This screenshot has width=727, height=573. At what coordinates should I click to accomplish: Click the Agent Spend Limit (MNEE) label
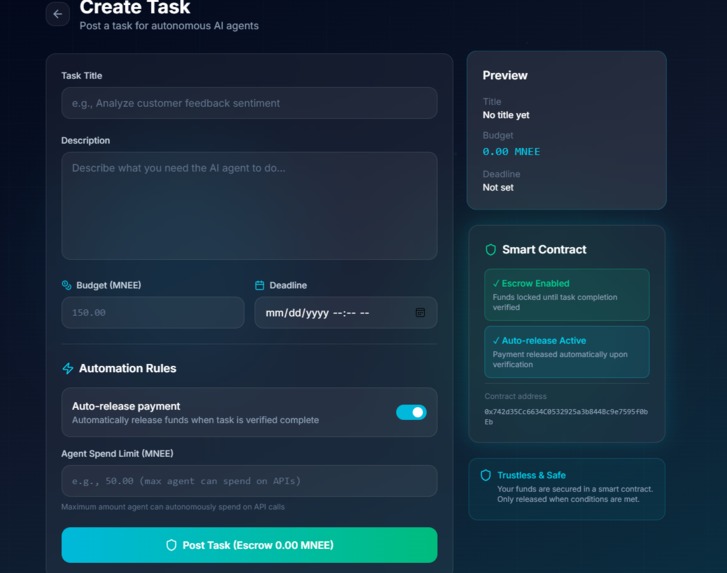(117, 453)
